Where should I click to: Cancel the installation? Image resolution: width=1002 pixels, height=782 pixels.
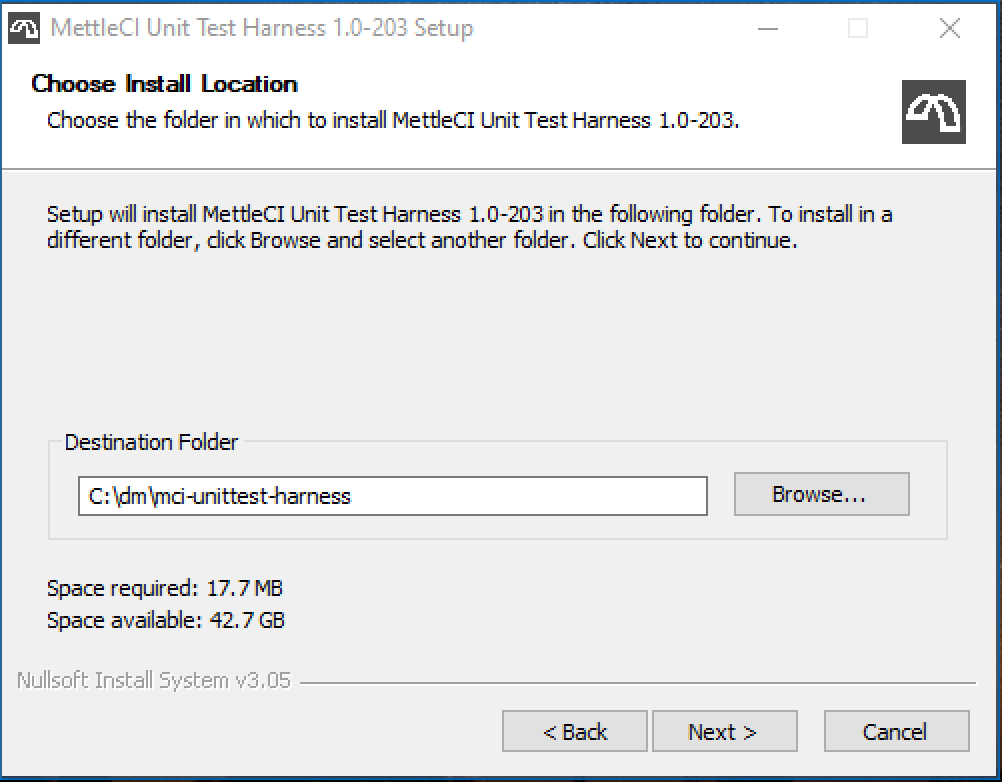point(896,731)
